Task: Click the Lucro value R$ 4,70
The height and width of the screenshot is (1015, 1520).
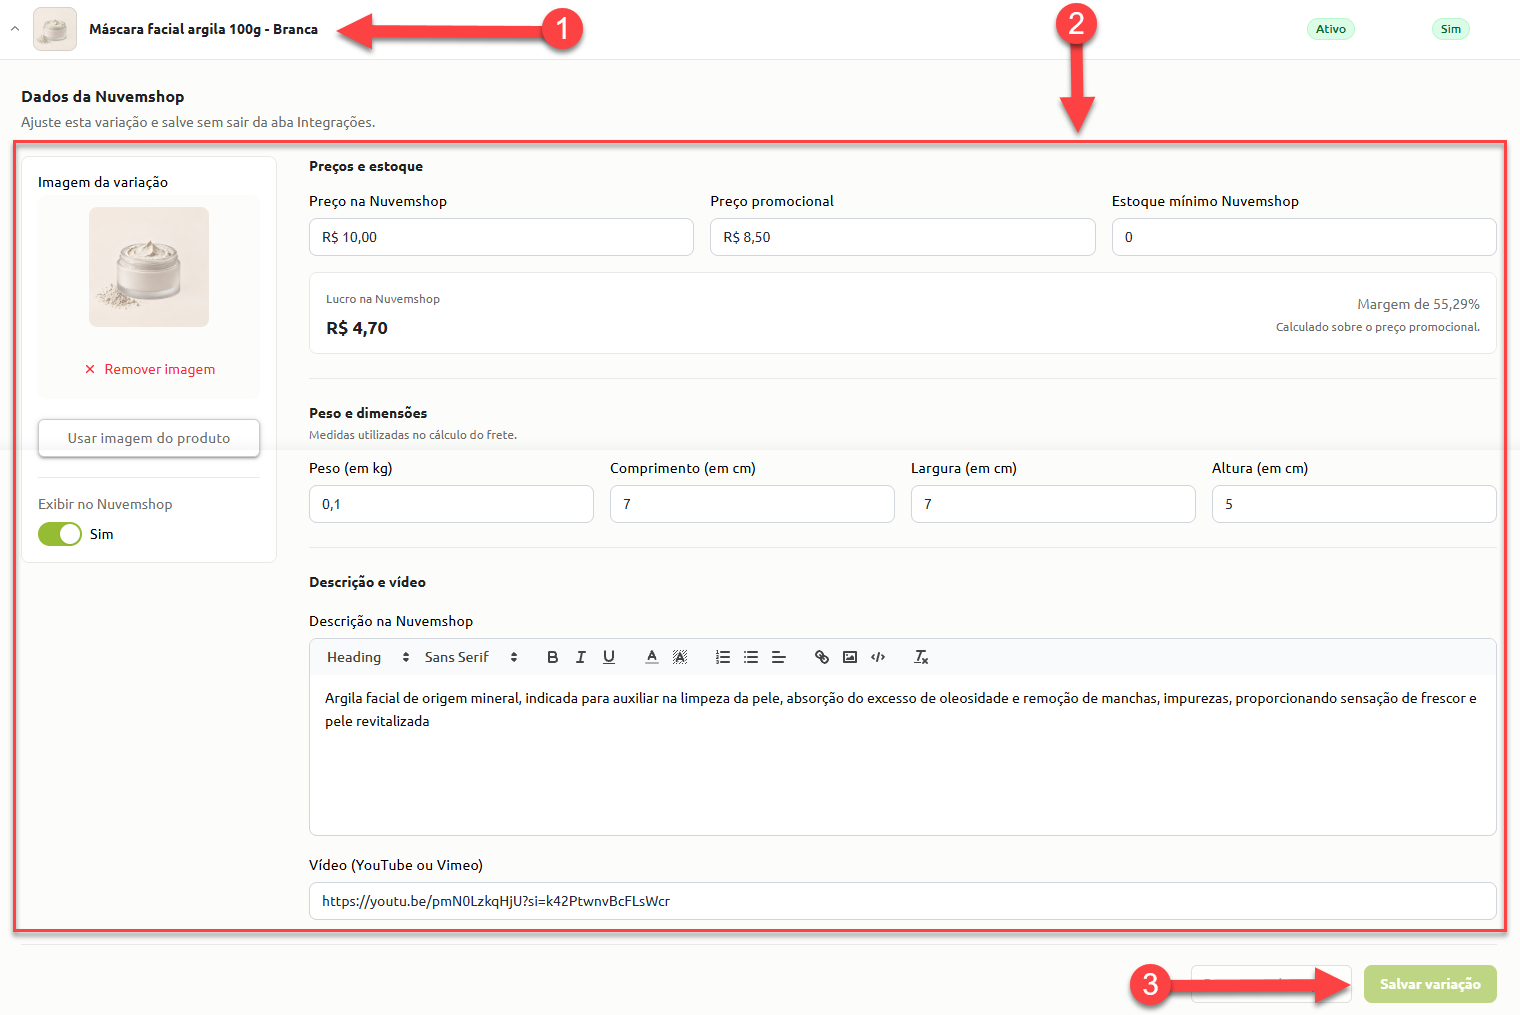Action: point(357,328)
